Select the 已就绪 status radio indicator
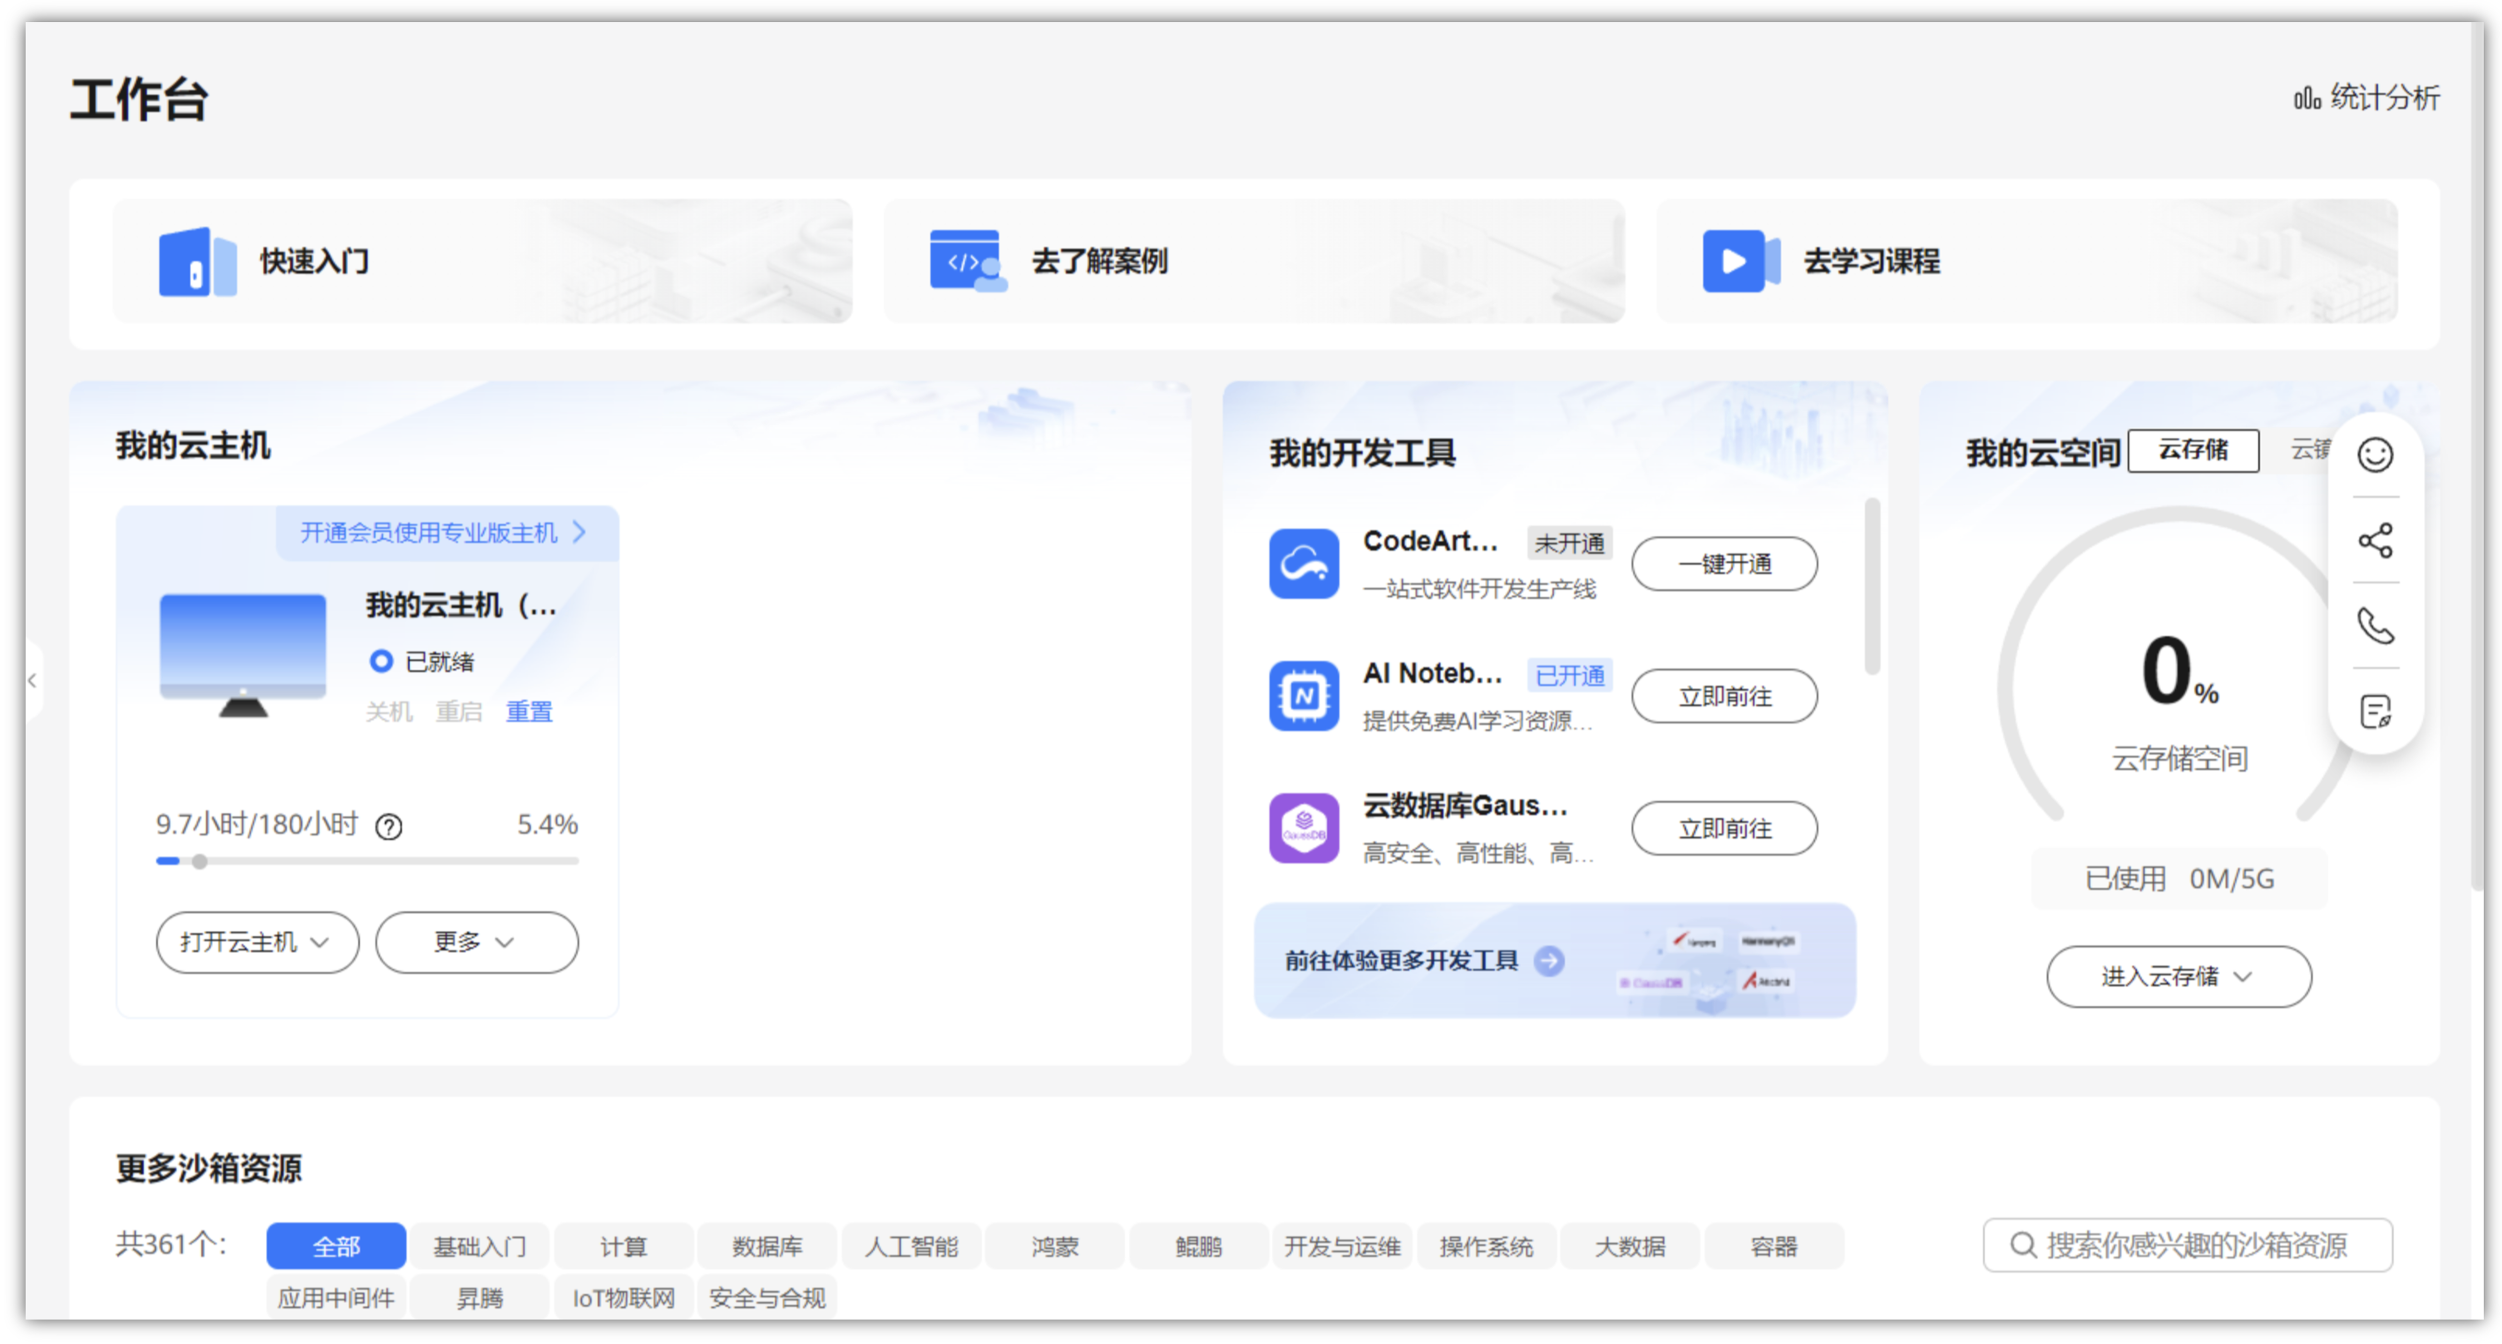2502x1344 pixels. click(380, 661)
